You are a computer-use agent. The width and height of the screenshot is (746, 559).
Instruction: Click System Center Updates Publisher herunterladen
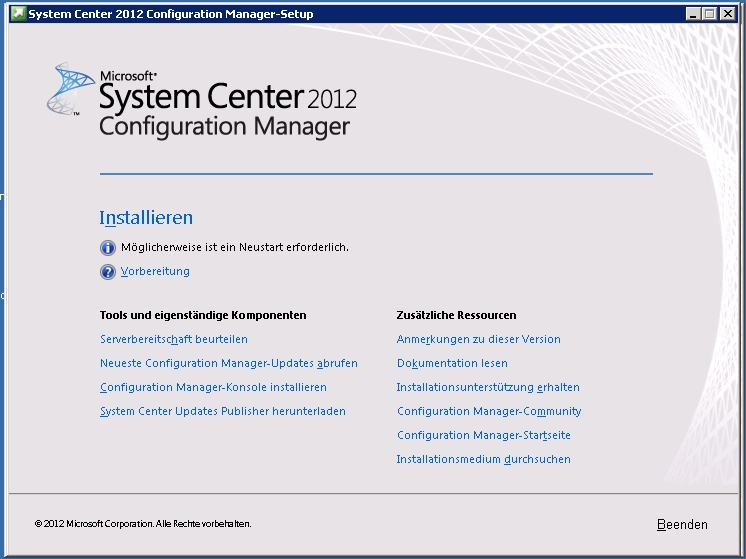tap(222, 412)
